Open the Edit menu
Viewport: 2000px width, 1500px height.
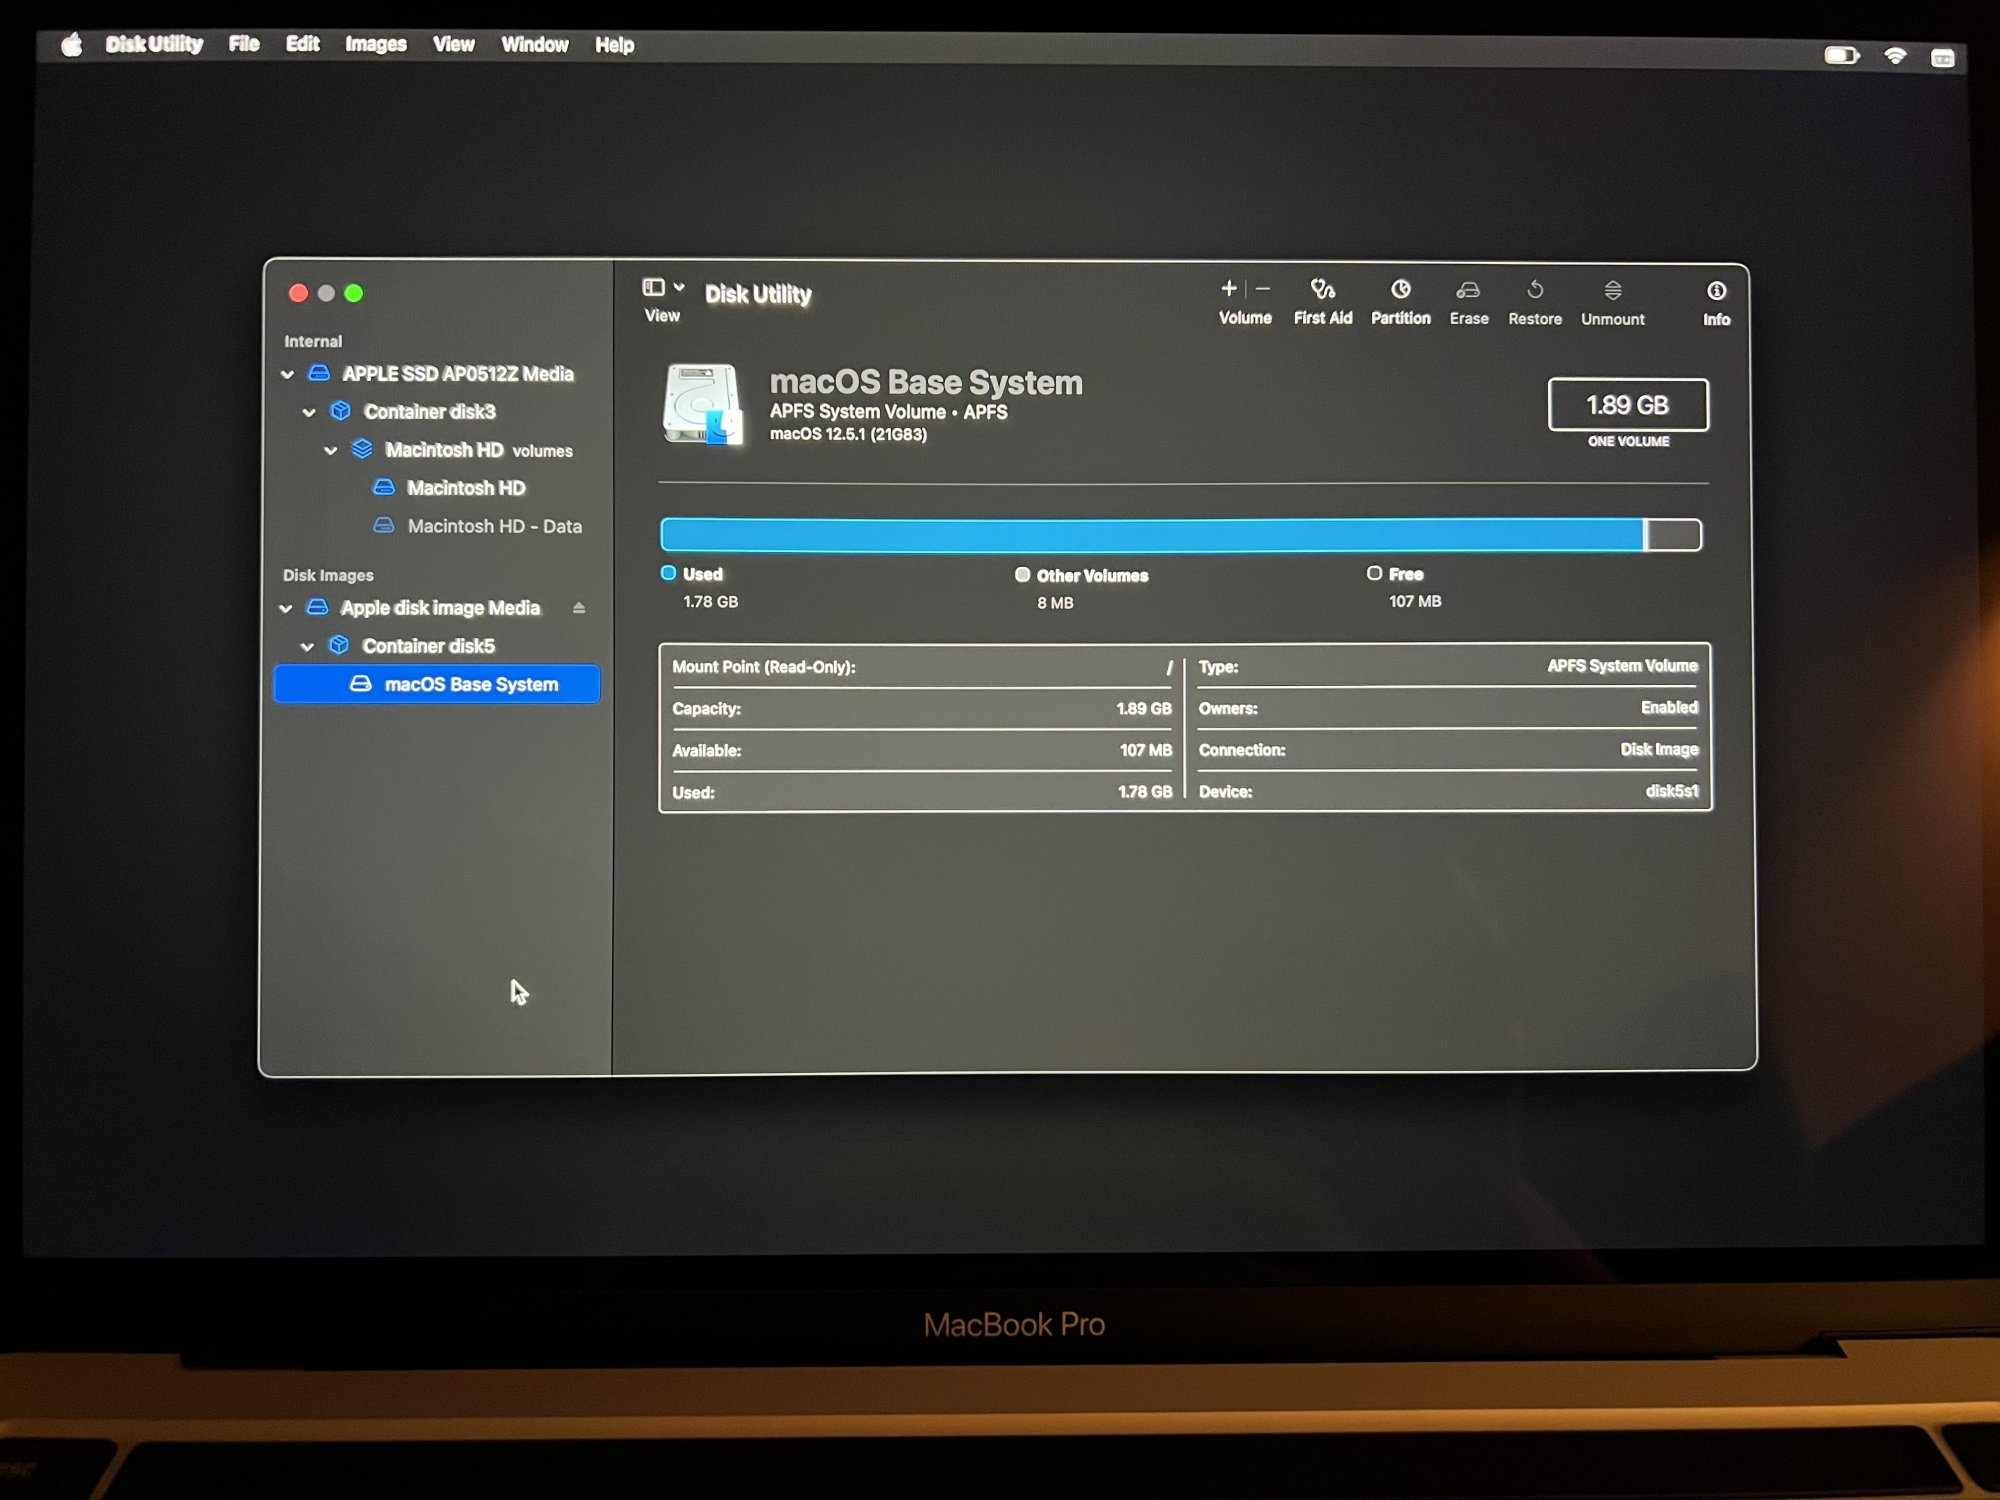point(302,44)
